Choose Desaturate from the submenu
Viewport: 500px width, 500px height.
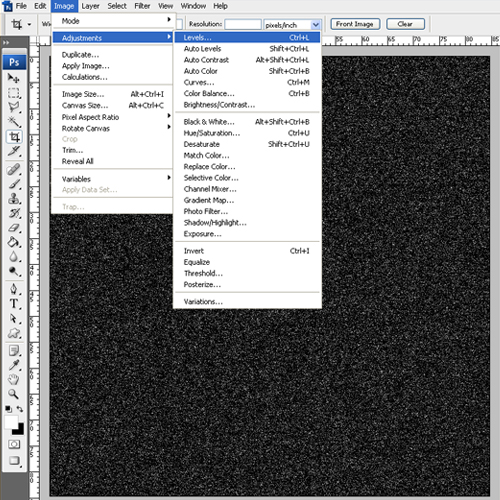tap(247, 144)
